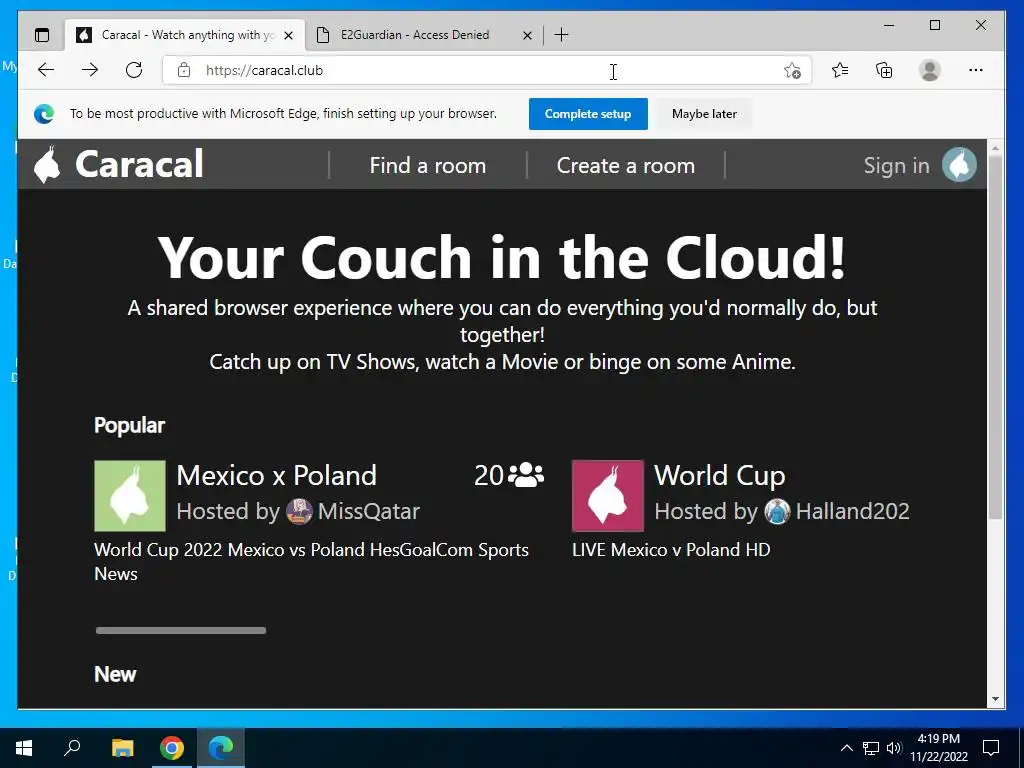This screenshot has width=1024, height=768.
Task: Open the tab actions menu icon
Action: click(42, 35)
